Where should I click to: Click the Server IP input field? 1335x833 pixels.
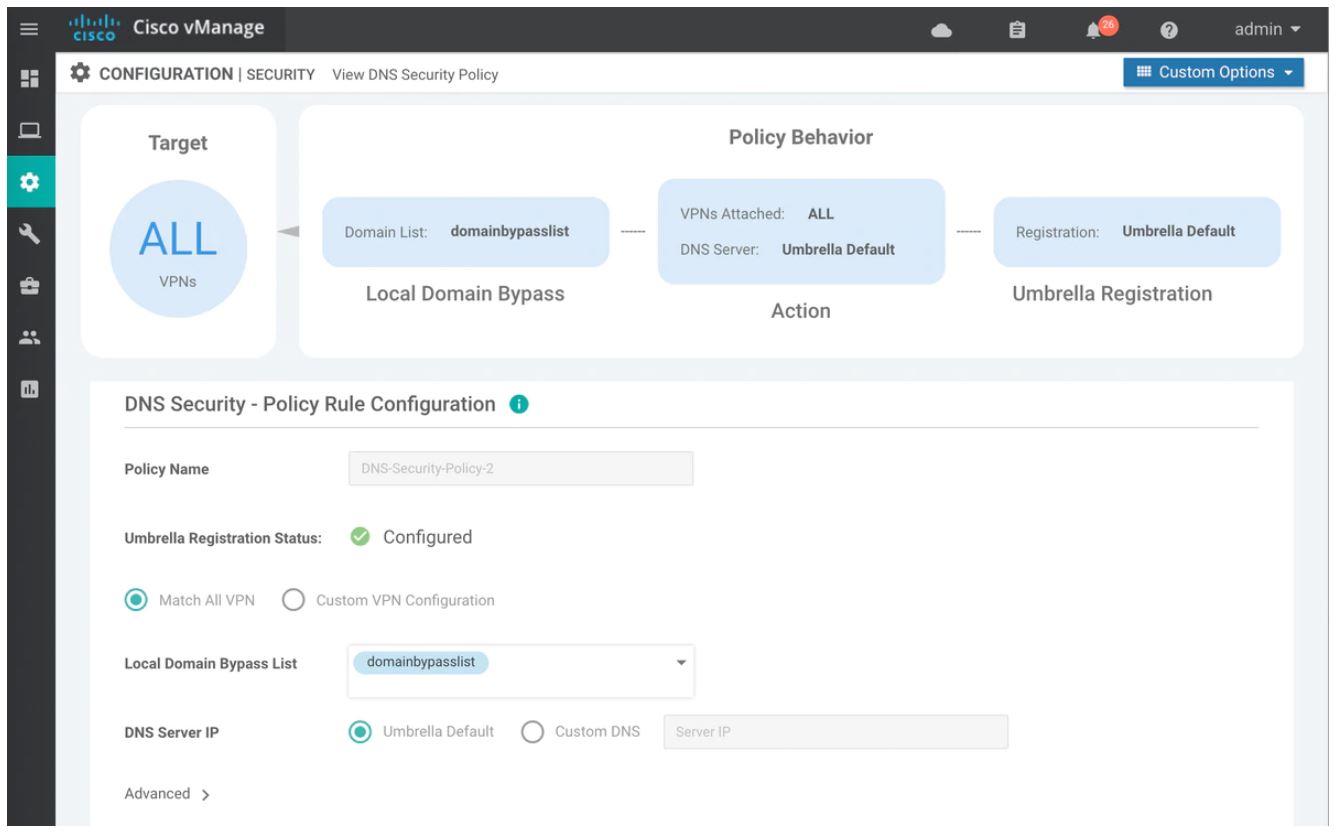point(835,732)
